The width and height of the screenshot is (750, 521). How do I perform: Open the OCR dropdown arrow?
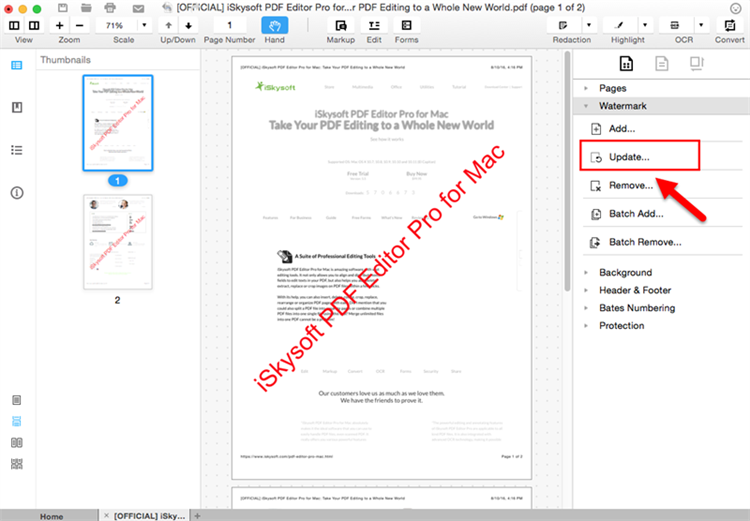point(701,25)
